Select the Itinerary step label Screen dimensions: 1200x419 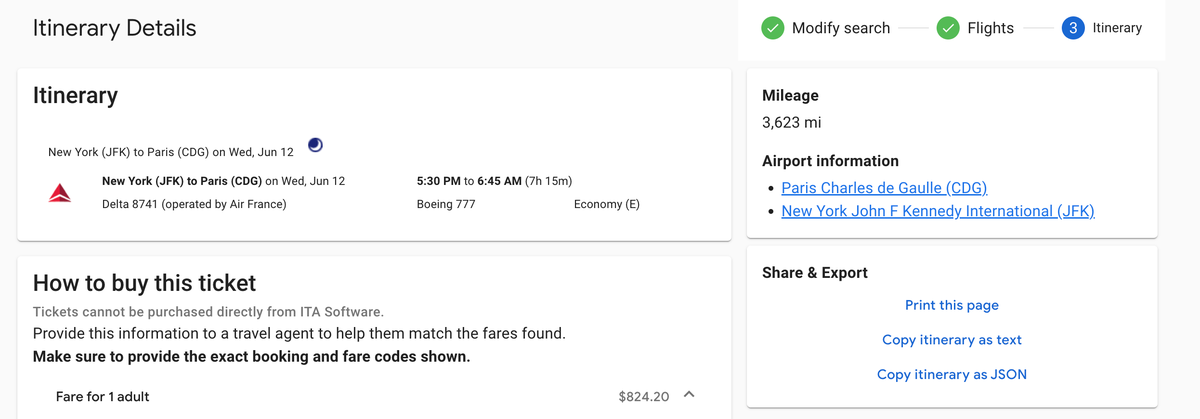(1117, 28)
